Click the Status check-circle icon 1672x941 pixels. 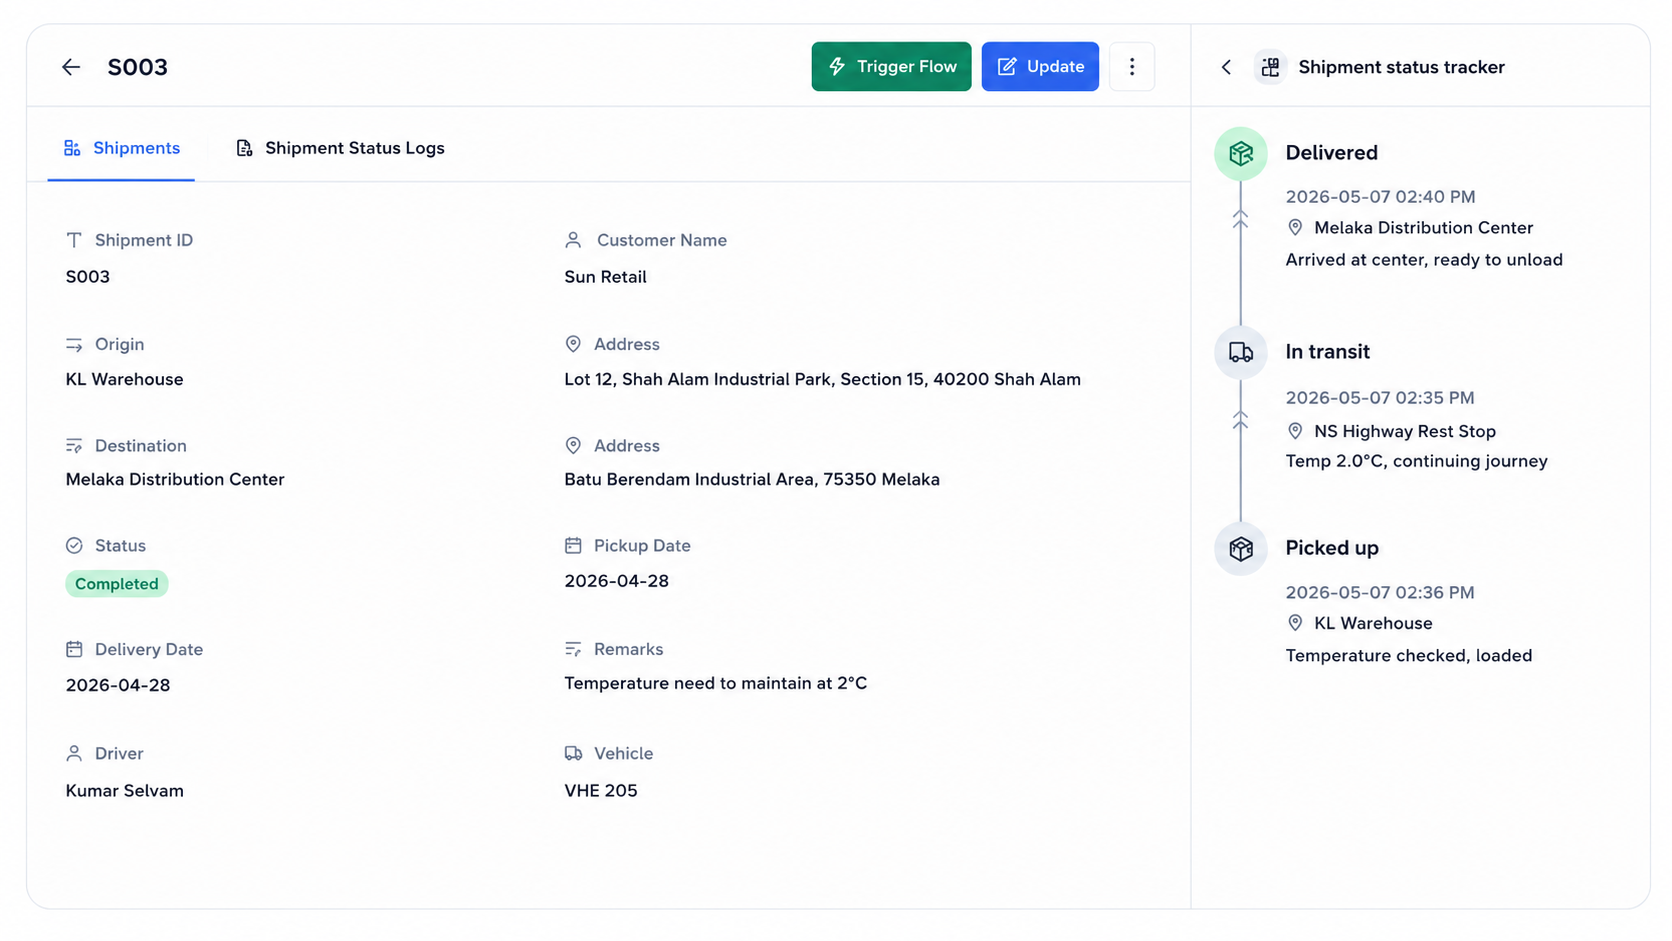[74, 546]
